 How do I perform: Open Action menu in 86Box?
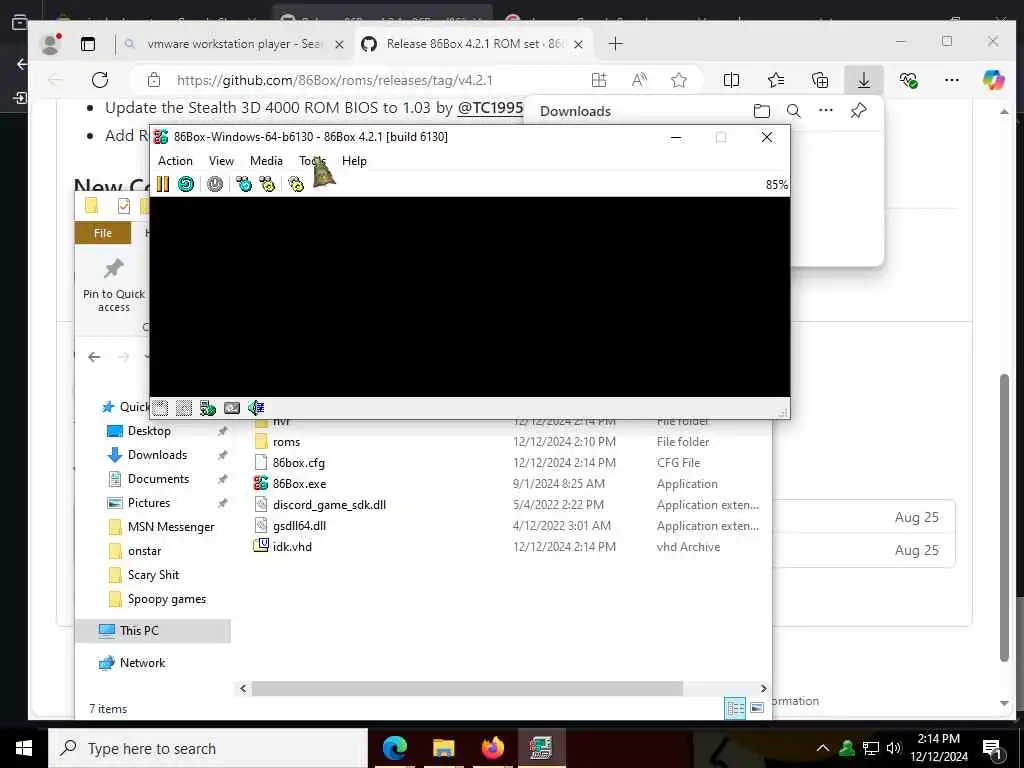175,161
